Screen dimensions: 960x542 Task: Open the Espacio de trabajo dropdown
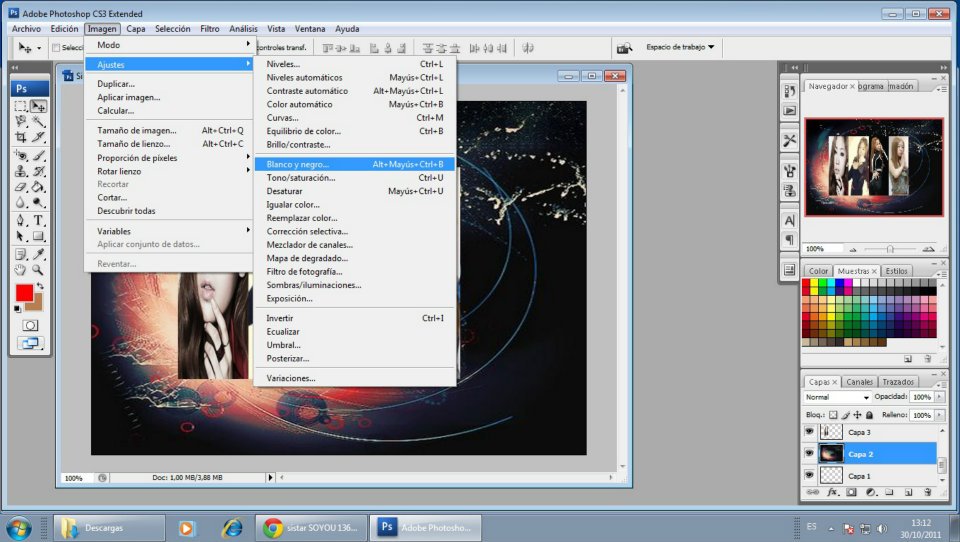[x=680, y=47]
